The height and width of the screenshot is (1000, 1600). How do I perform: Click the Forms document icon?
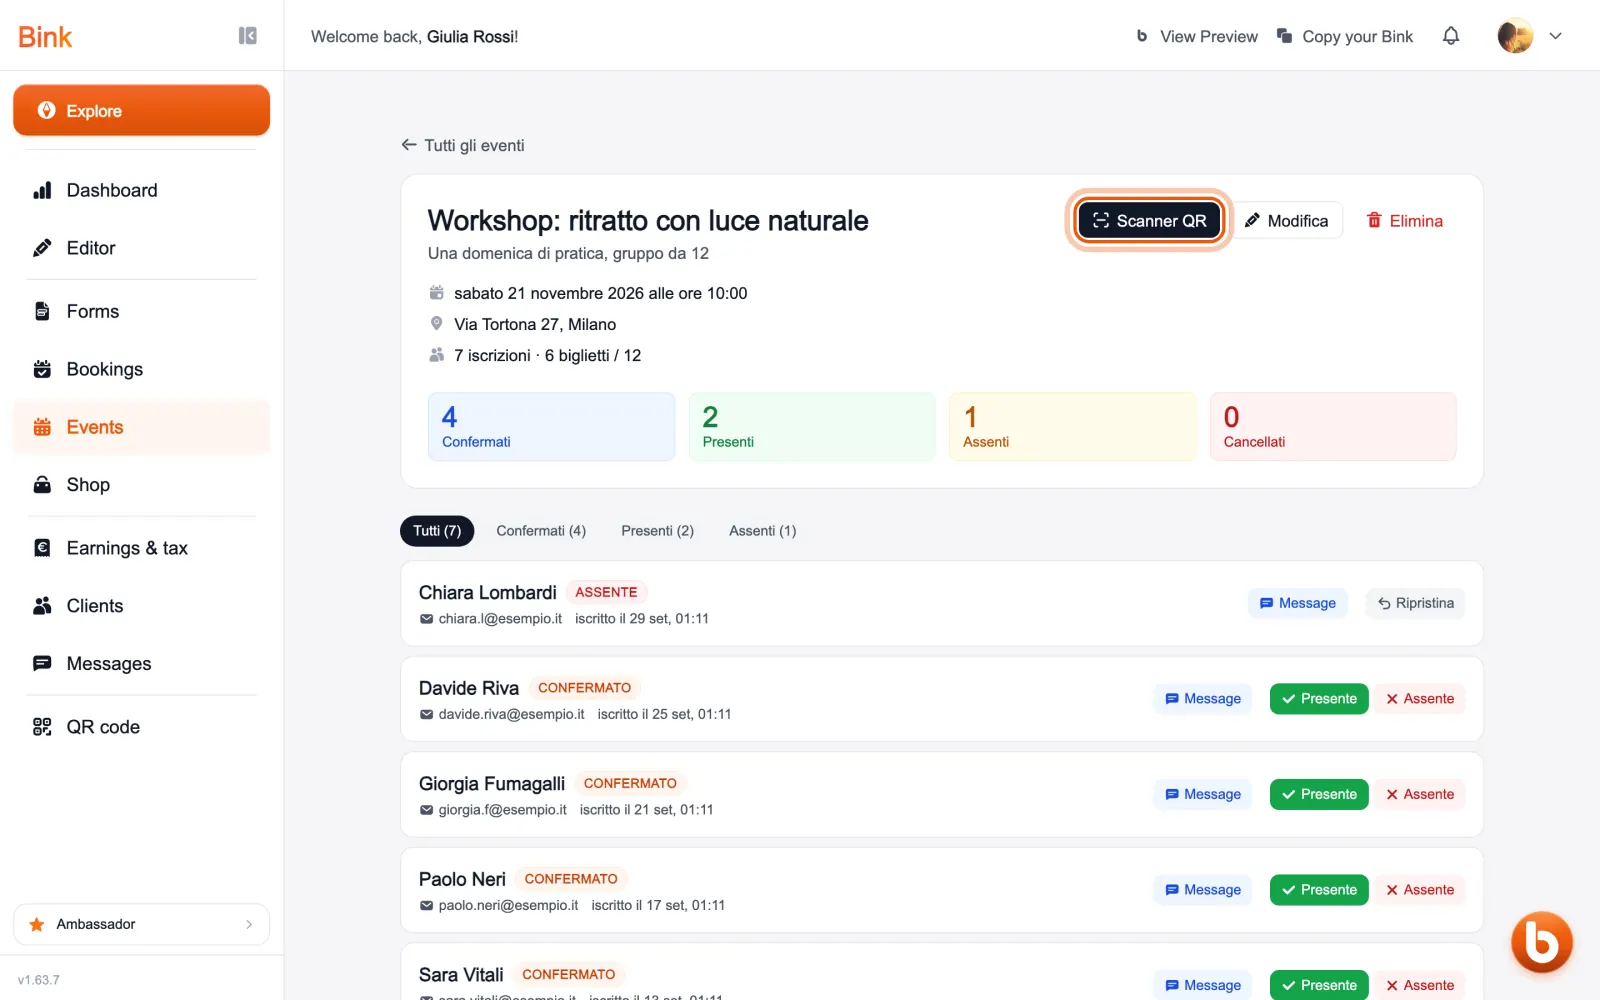point(42,311)
